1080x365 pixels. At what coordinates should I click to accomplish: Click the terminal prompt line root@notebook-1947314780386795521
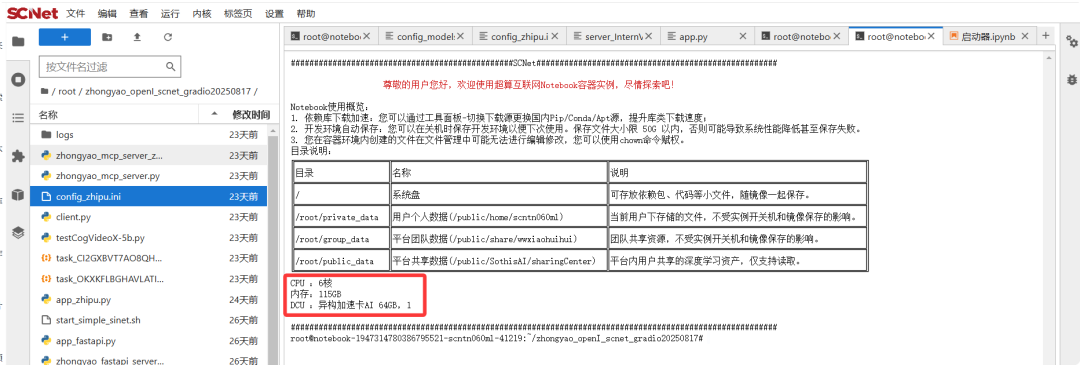click(x=496, y=339)
